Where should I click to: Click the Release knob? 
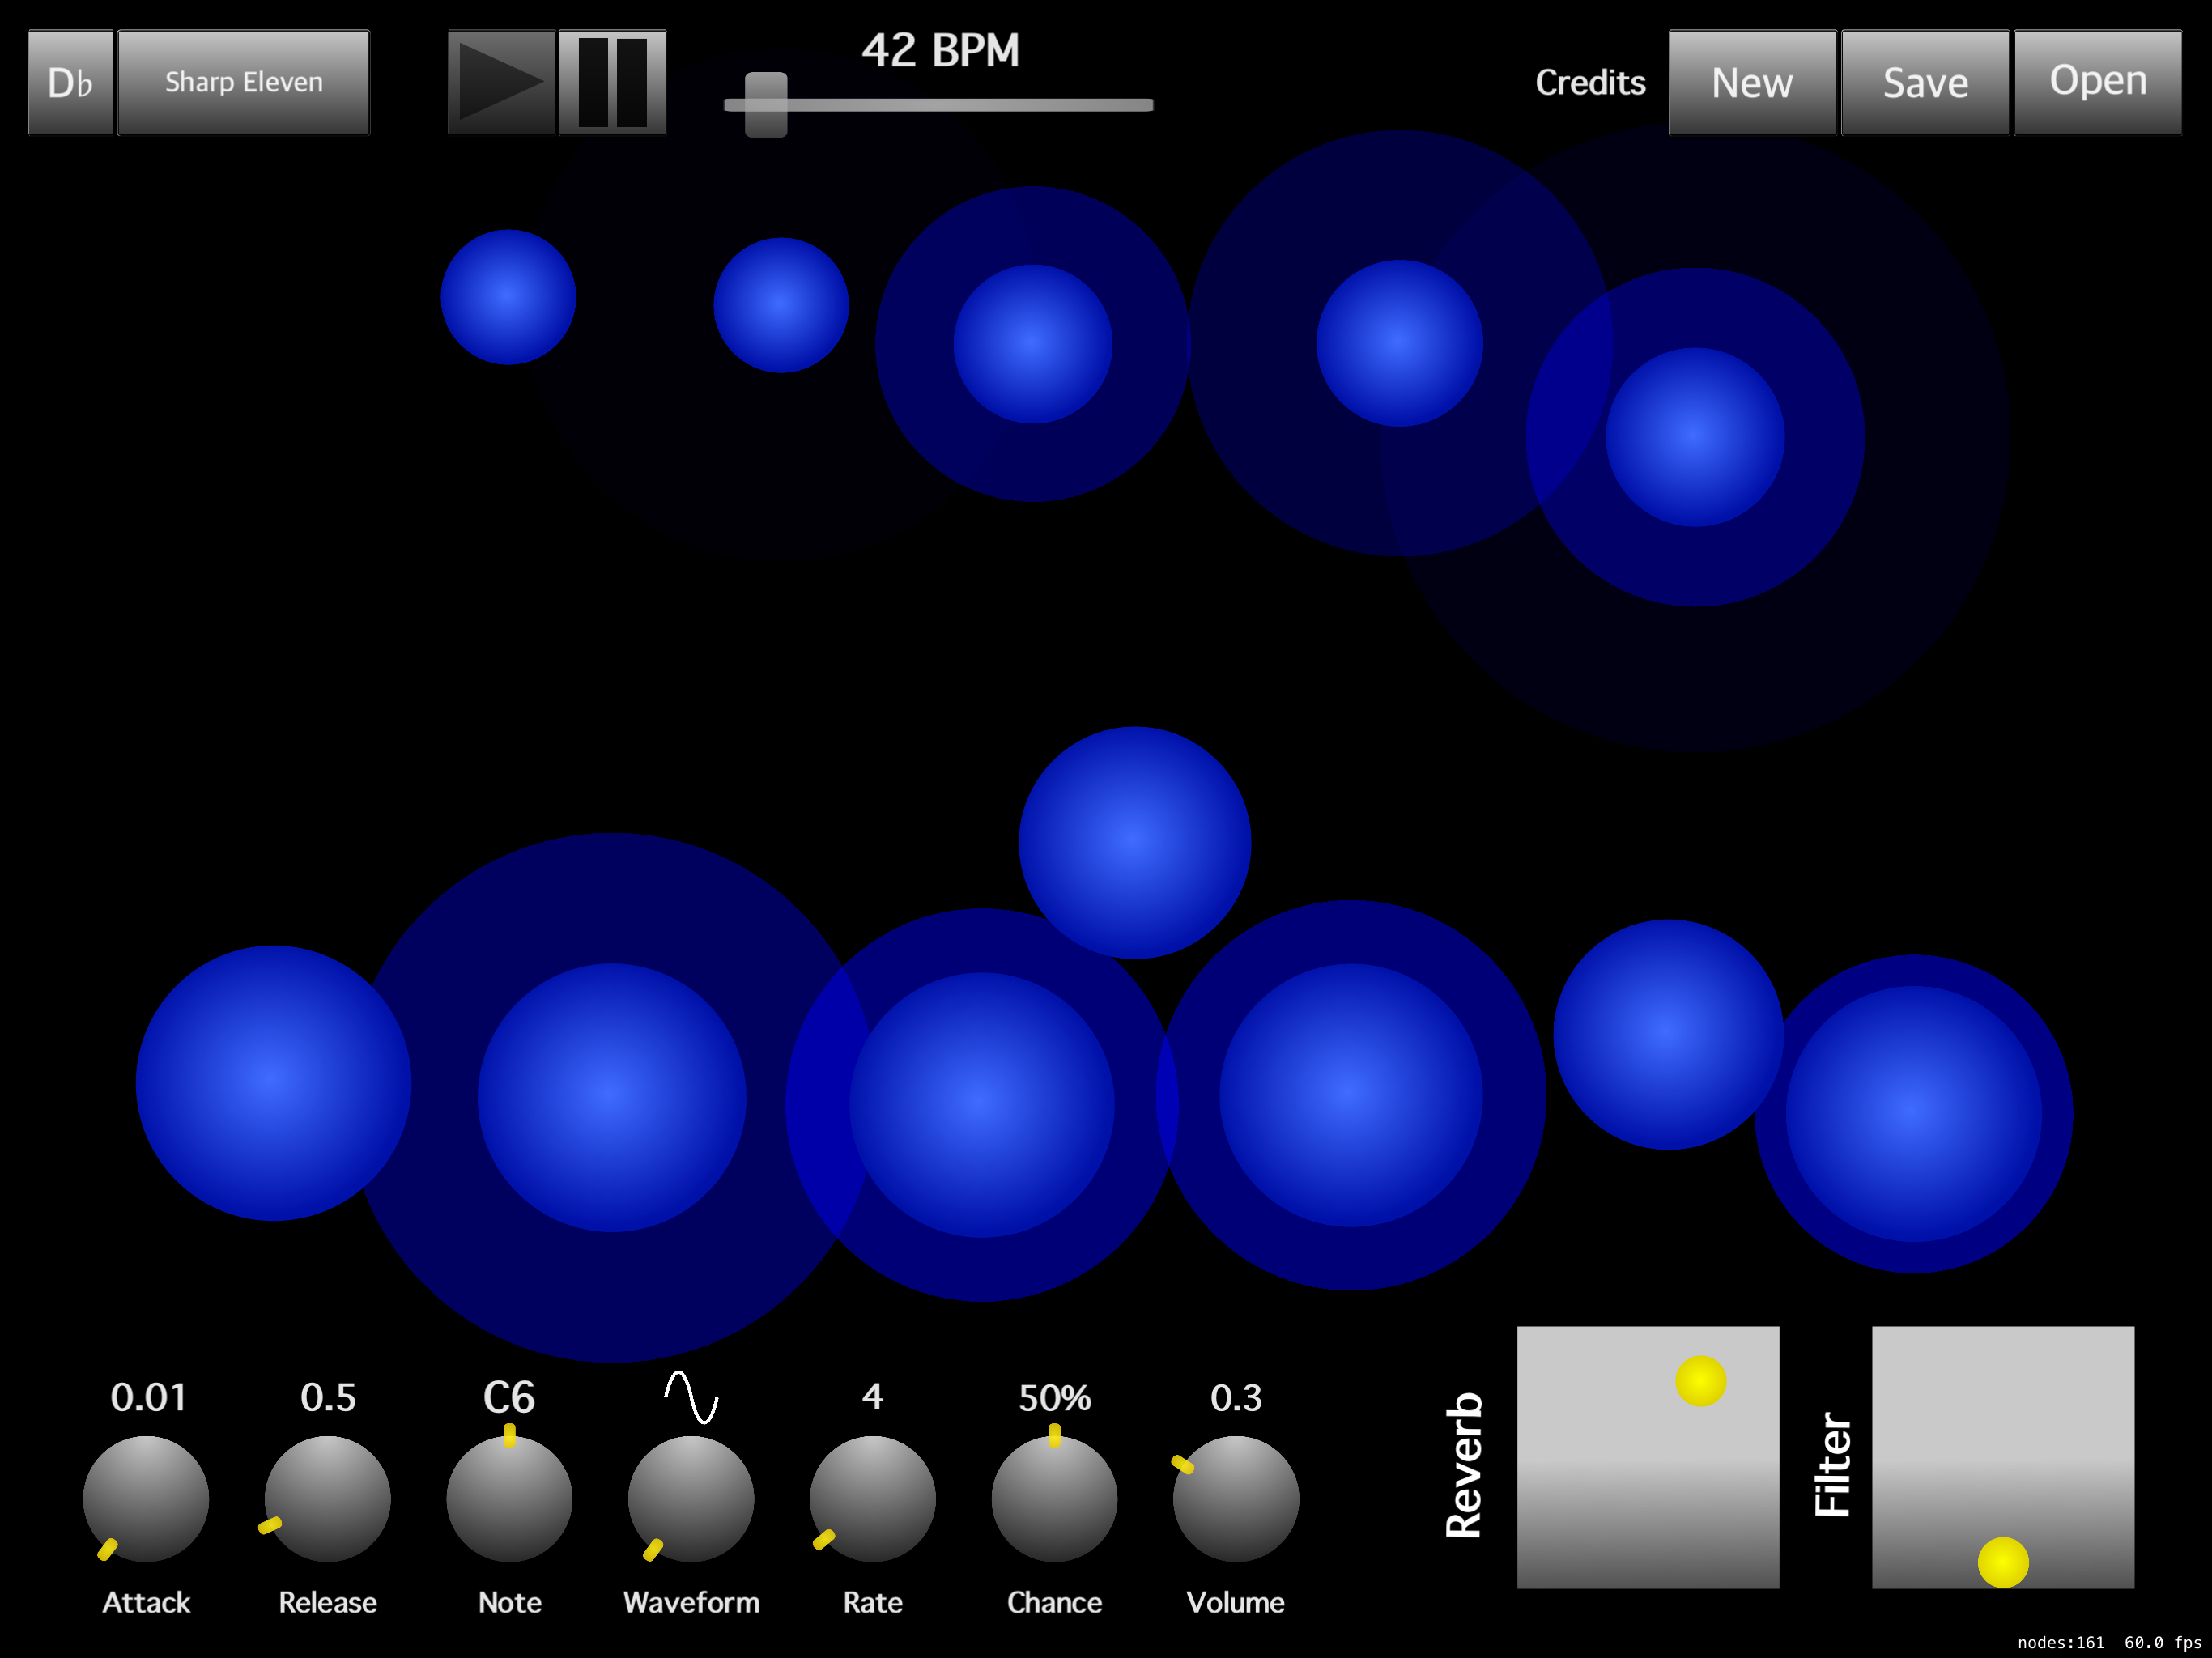(x=327, y=1498)
